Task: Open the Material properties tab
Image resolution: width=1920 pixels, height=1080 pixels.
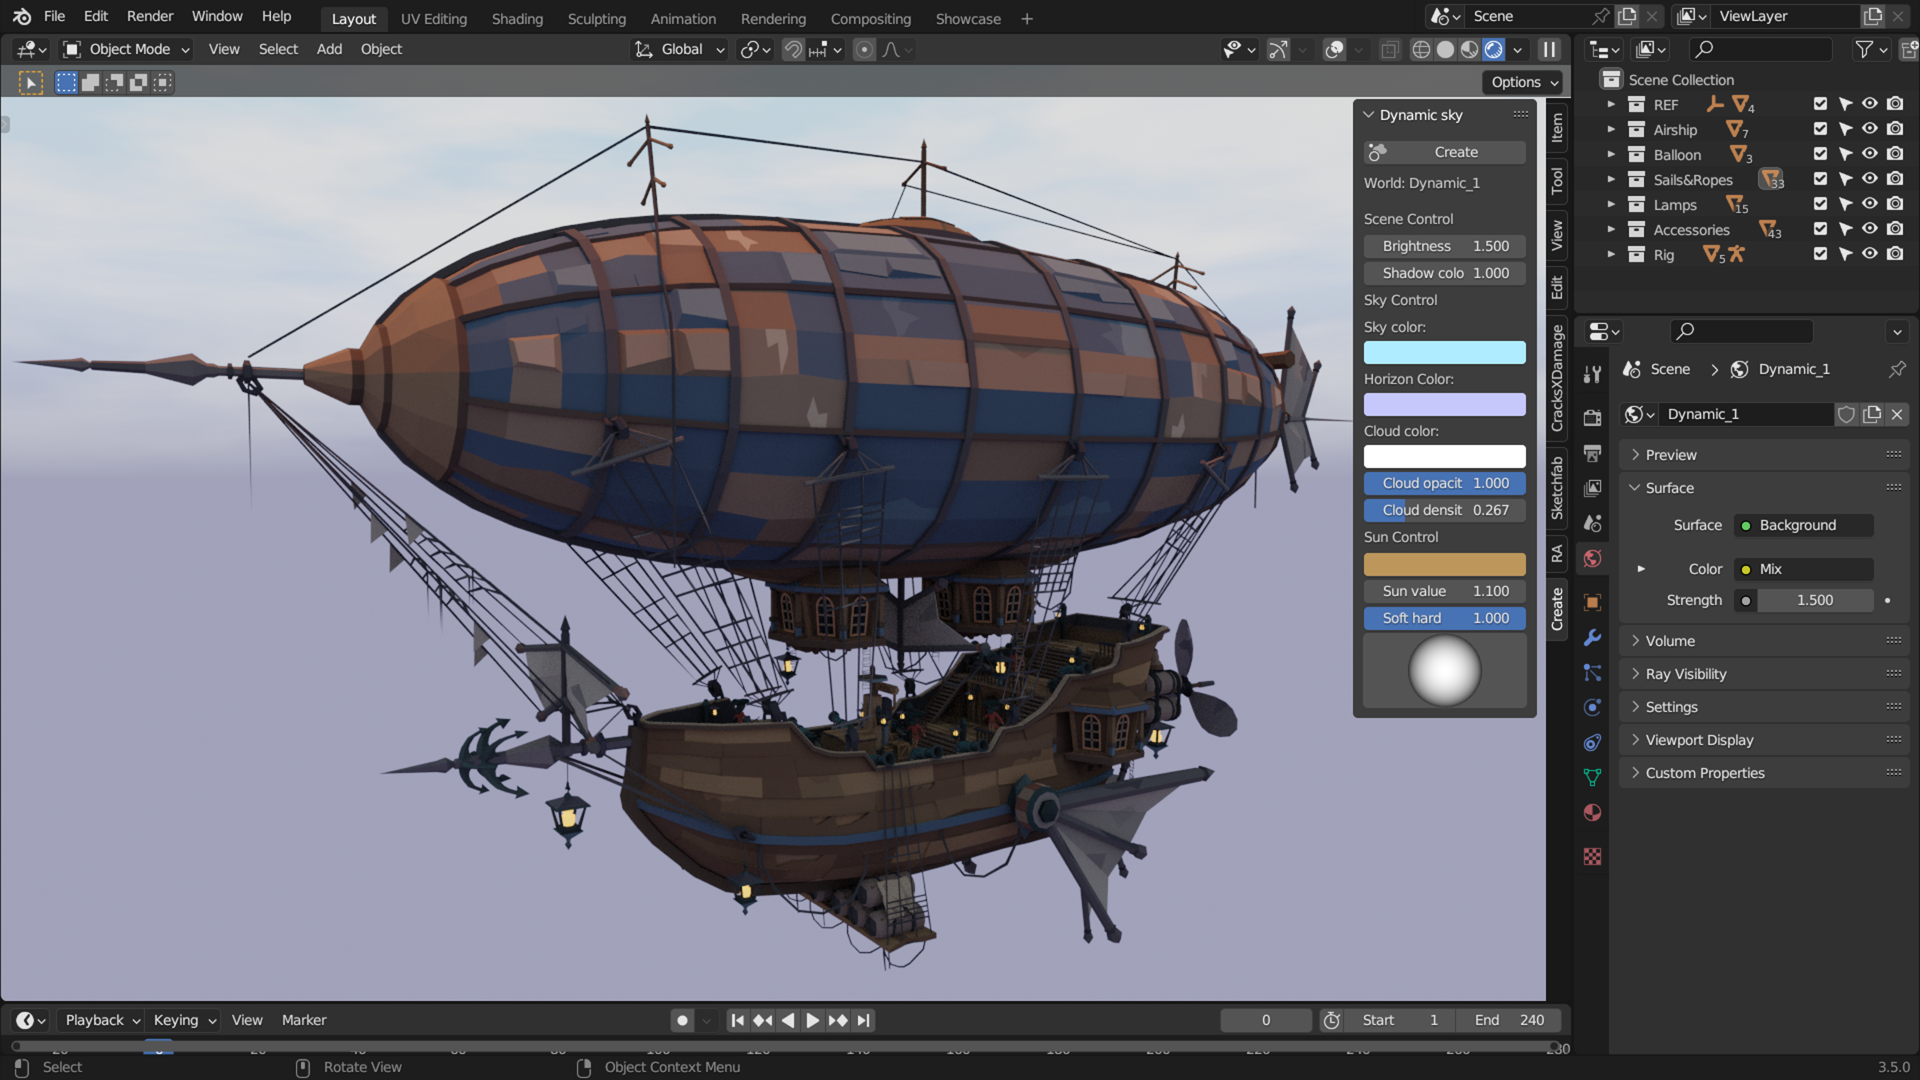Action: click(x=1592, y=812)
